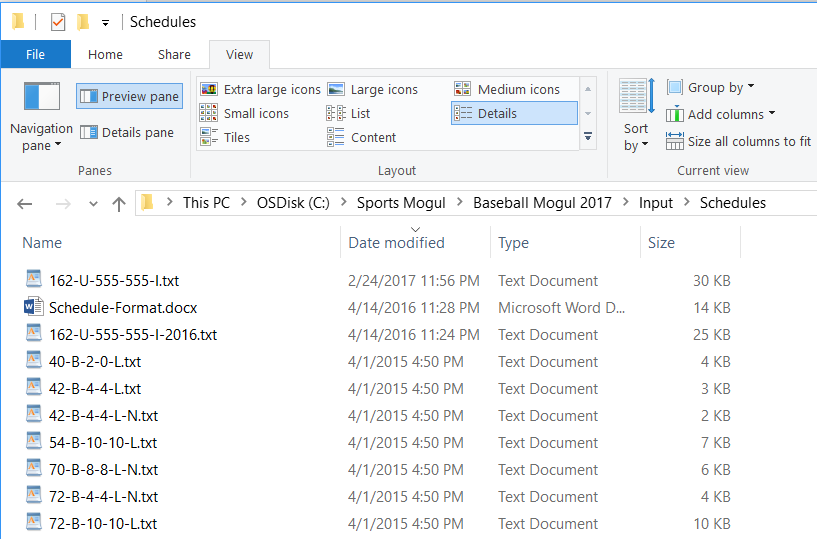Image resolution: width=817 pixels, height=539 pixels.
Task: Select file 70-B-8-8-L-N.txt
Action: [103, 470]
